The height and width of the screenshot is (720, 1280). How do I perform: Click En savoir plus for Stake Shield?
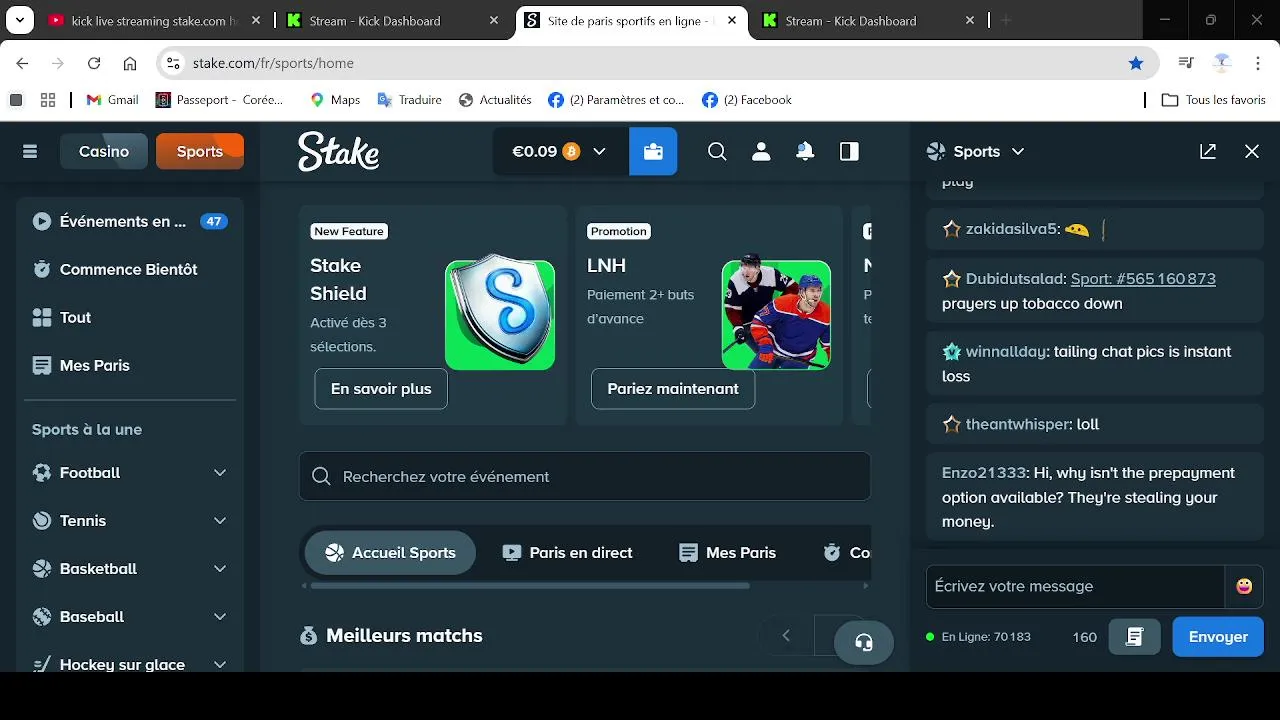(381, 388)
